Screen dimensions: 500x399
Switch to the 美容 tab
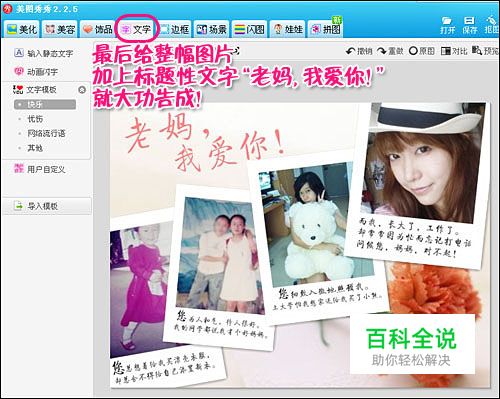tap(60, 29)
